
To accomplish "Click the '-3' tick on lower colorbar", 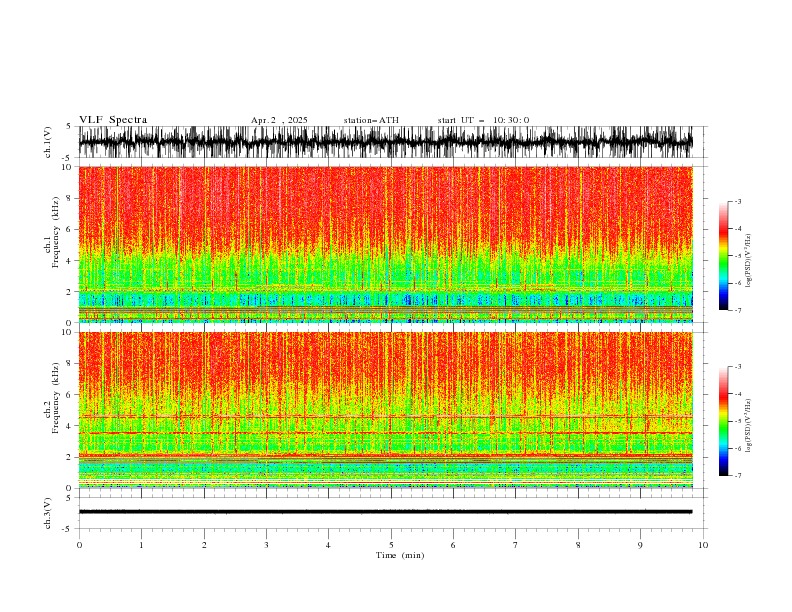I will 737,367.
